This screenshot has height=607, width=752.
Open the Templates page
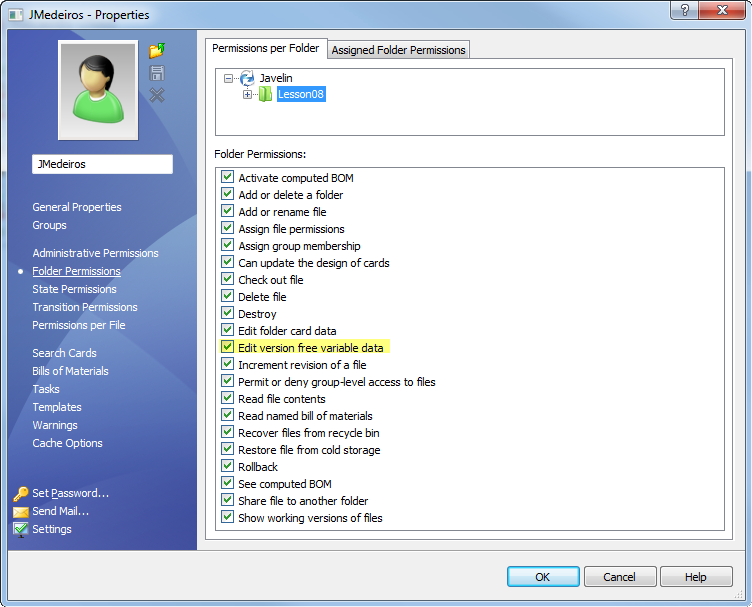tap(57, 408)
